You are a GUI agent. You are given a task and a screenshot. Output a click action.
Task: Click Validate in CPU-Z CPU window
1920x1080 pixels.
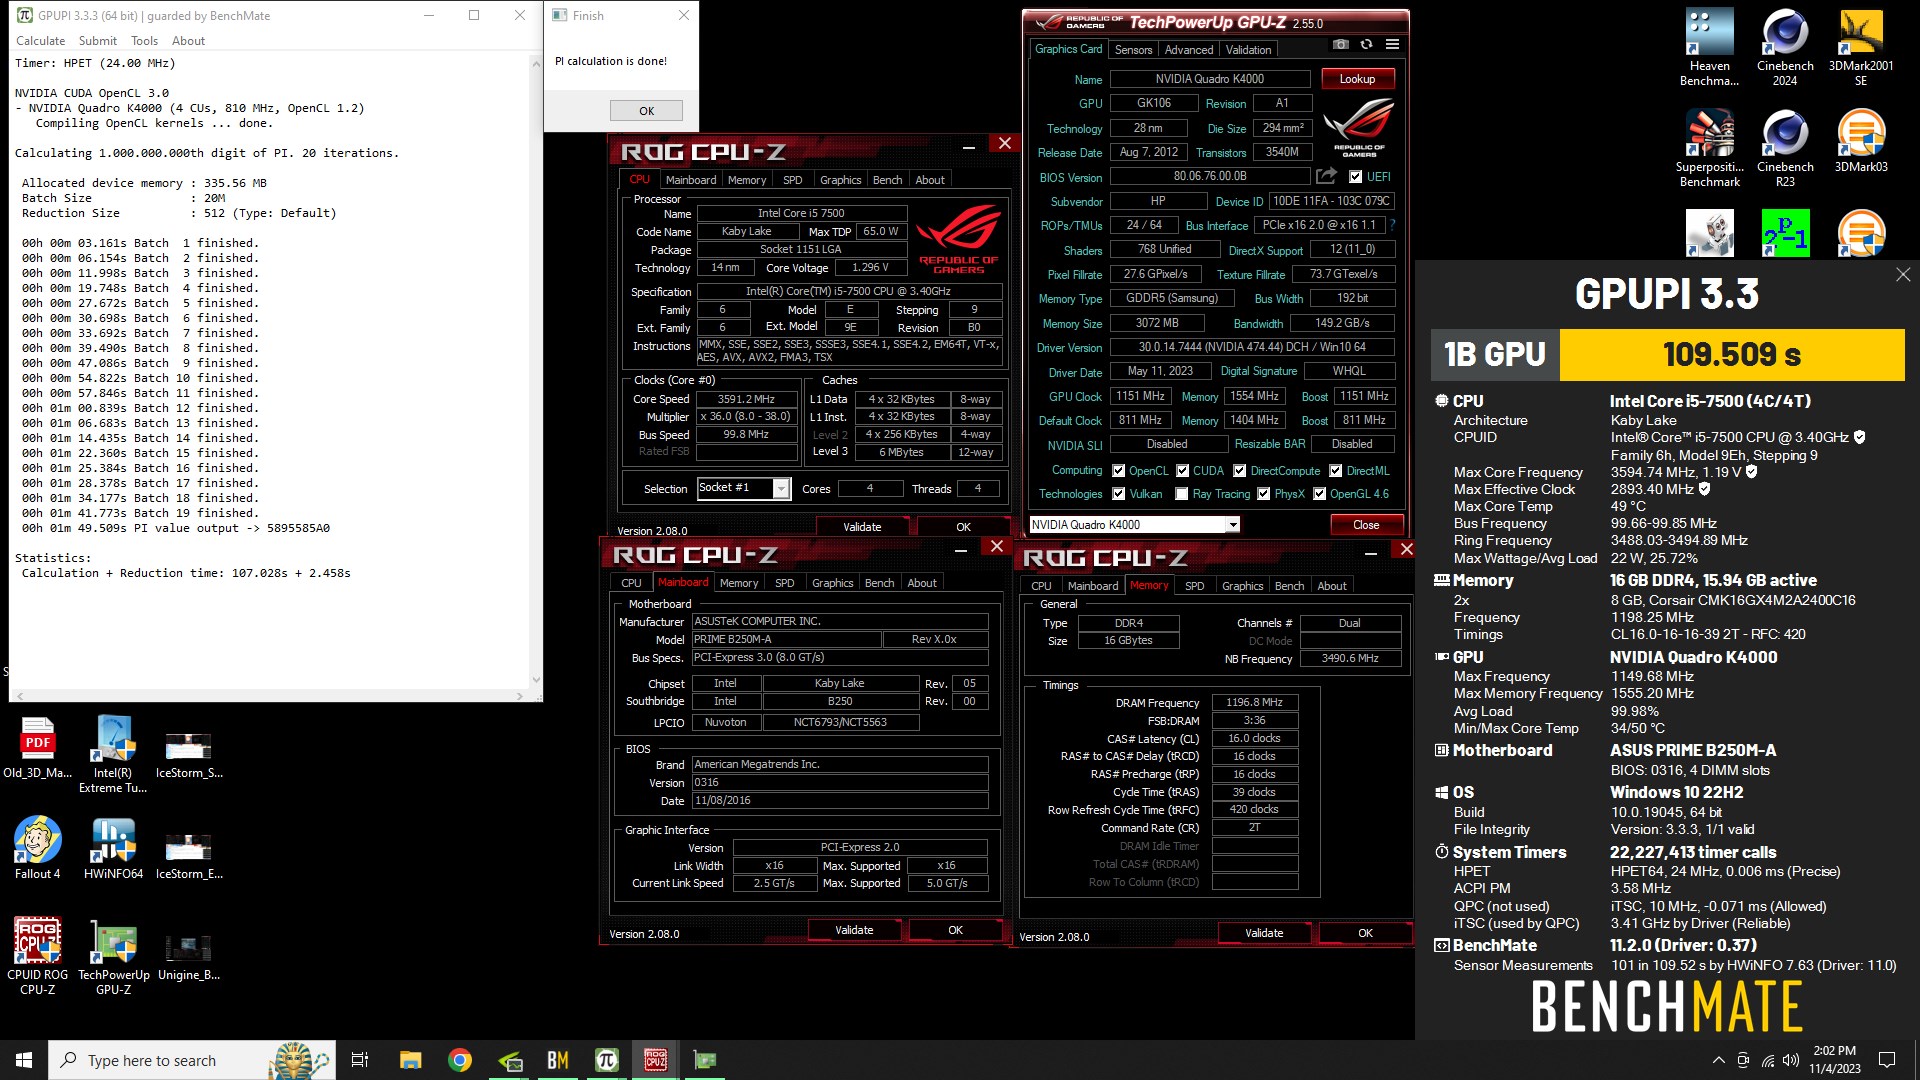tap(862, 527)
